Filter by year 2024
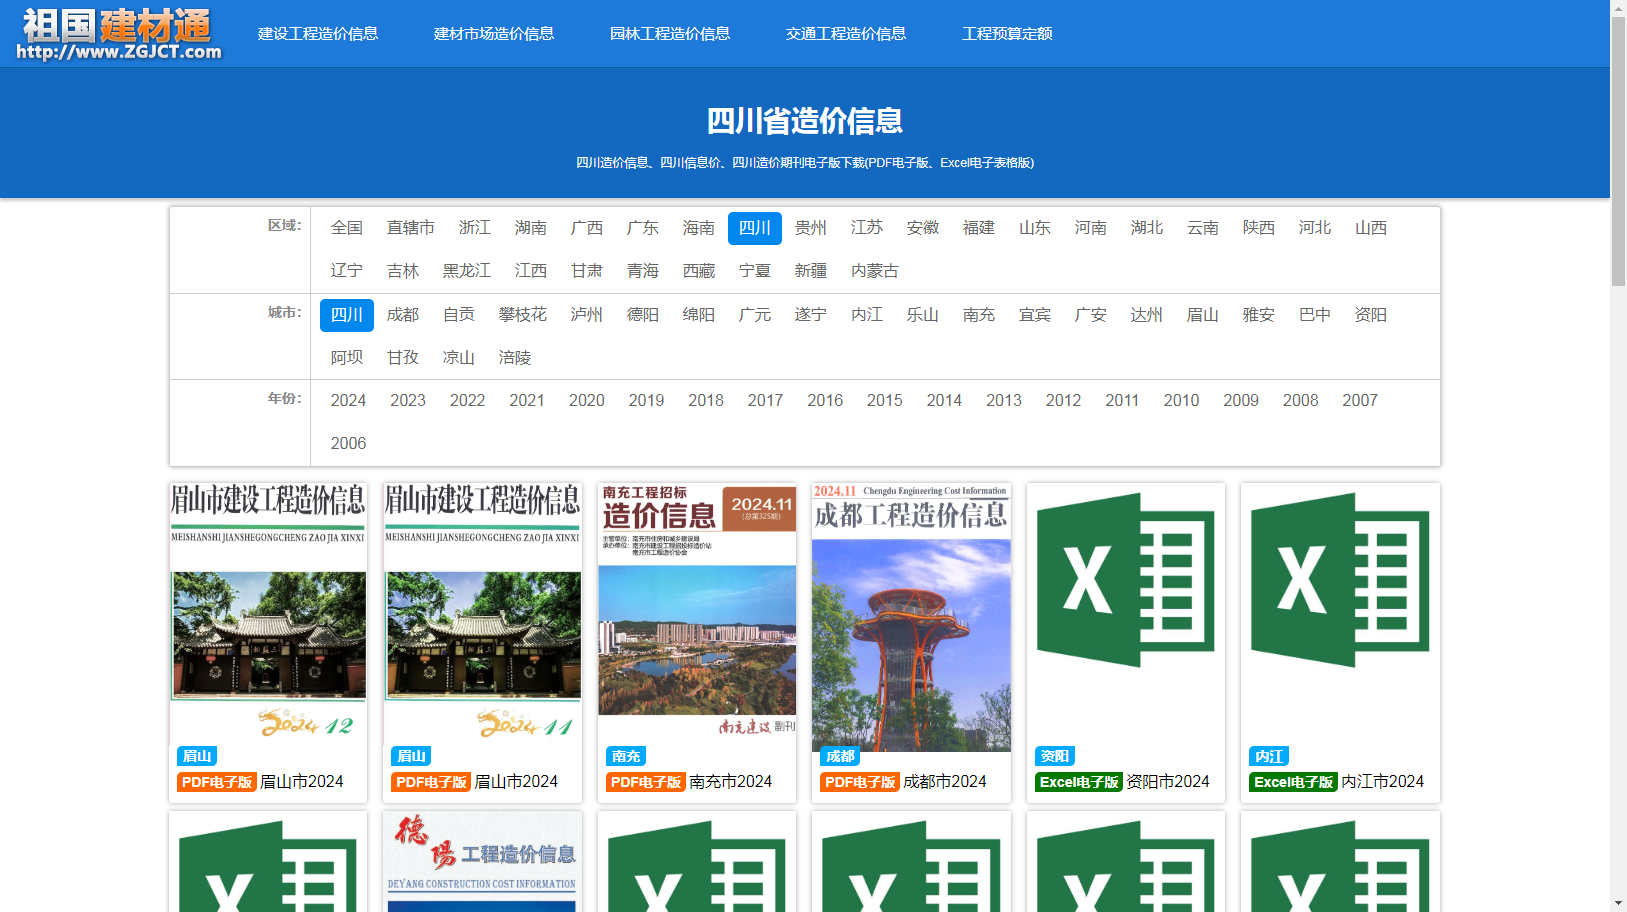 point(348,401)
